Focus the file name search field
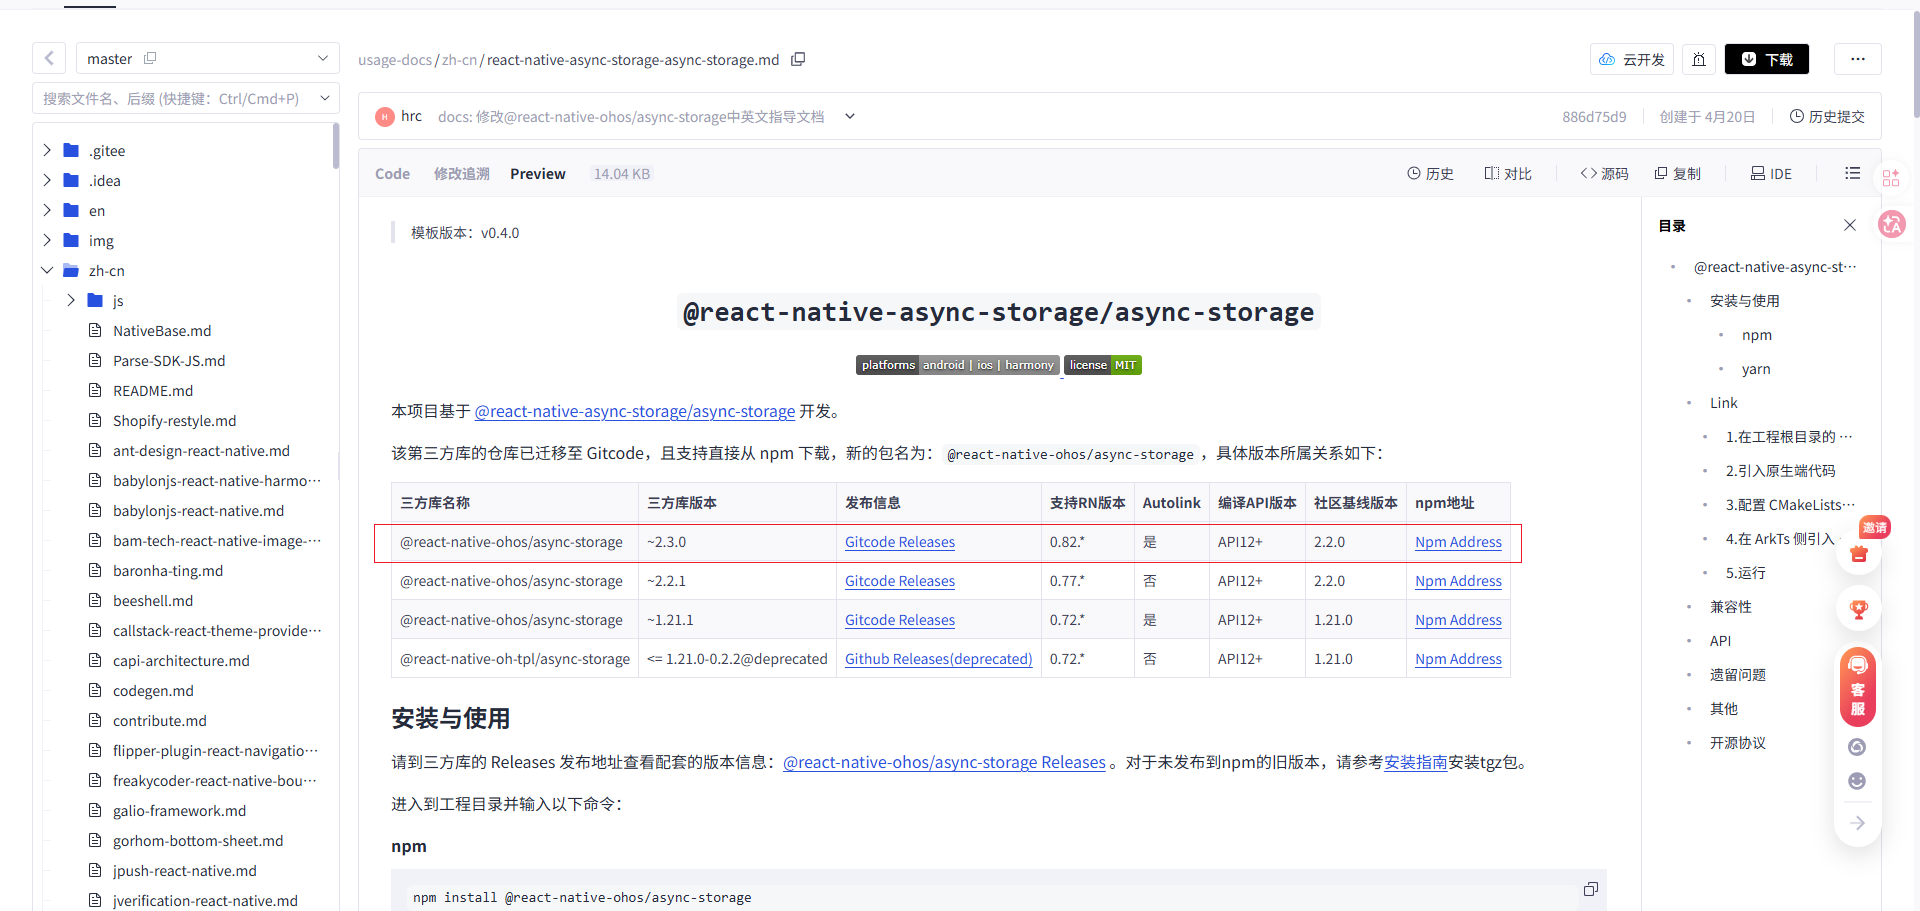The image size is (1920, 911). click(x=175, y=98)
